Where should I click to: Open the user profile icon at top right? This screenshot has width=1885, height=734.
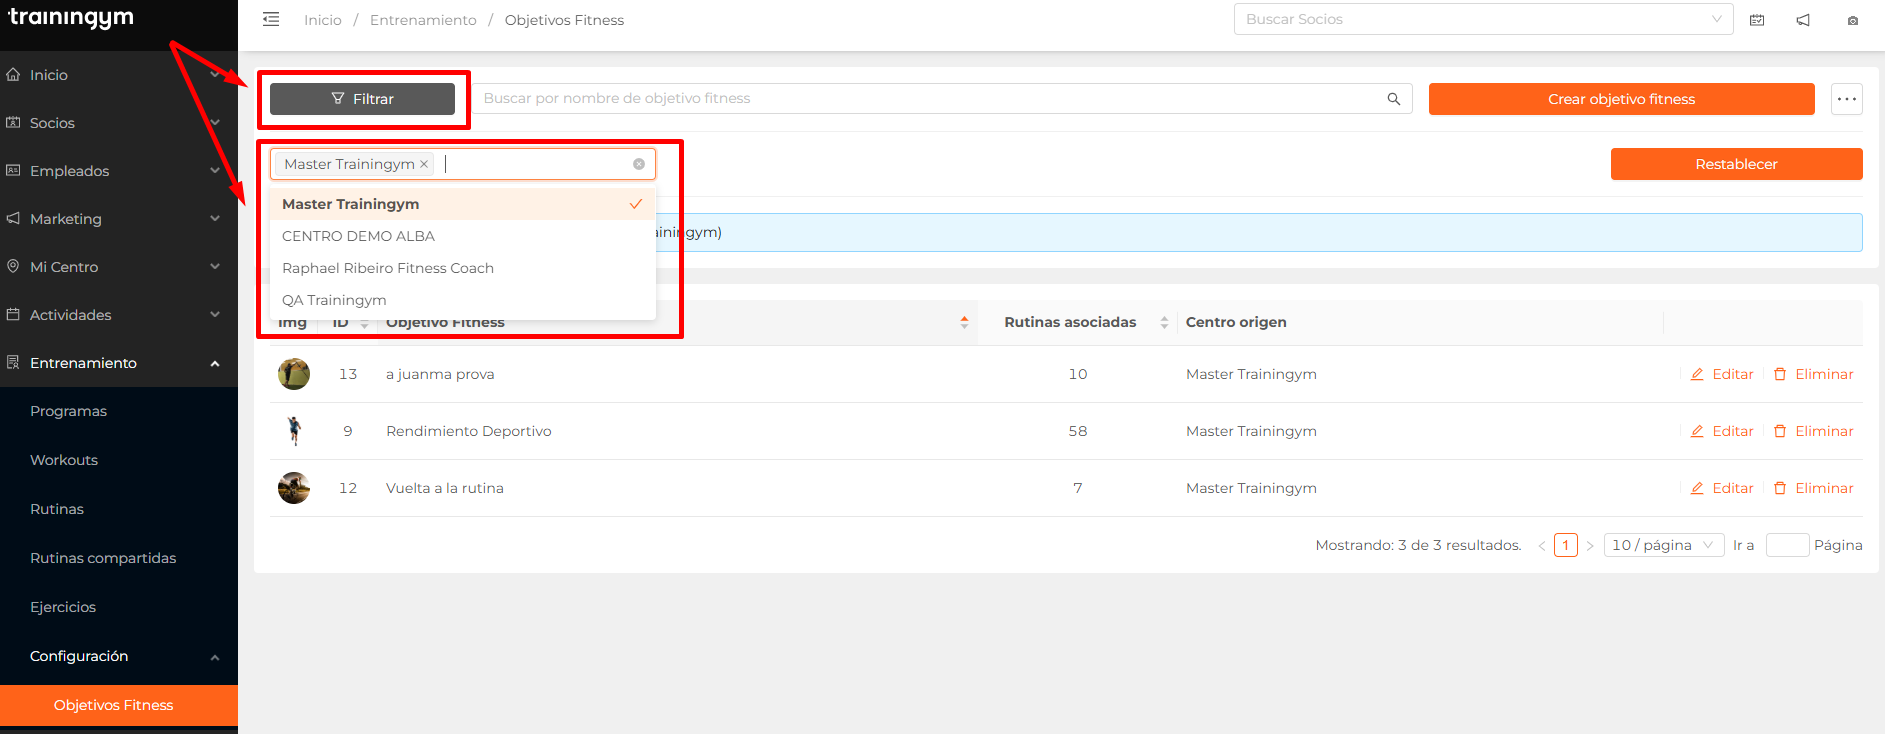pos(1853,20)
